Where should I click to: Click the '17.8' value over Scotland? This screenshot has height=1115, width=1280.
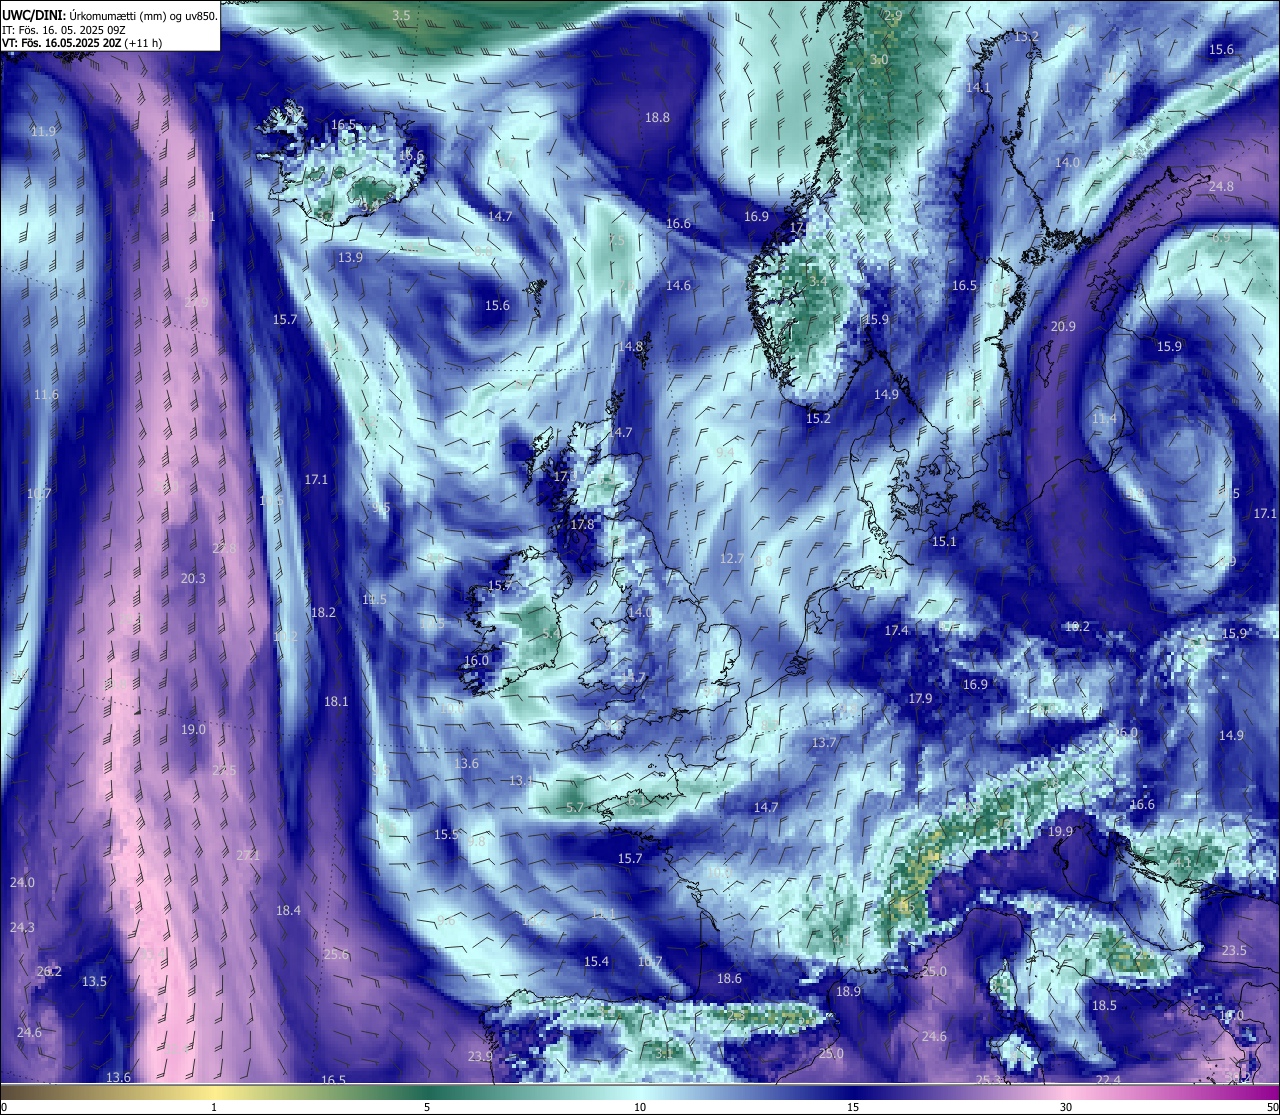tap(582, 524)
